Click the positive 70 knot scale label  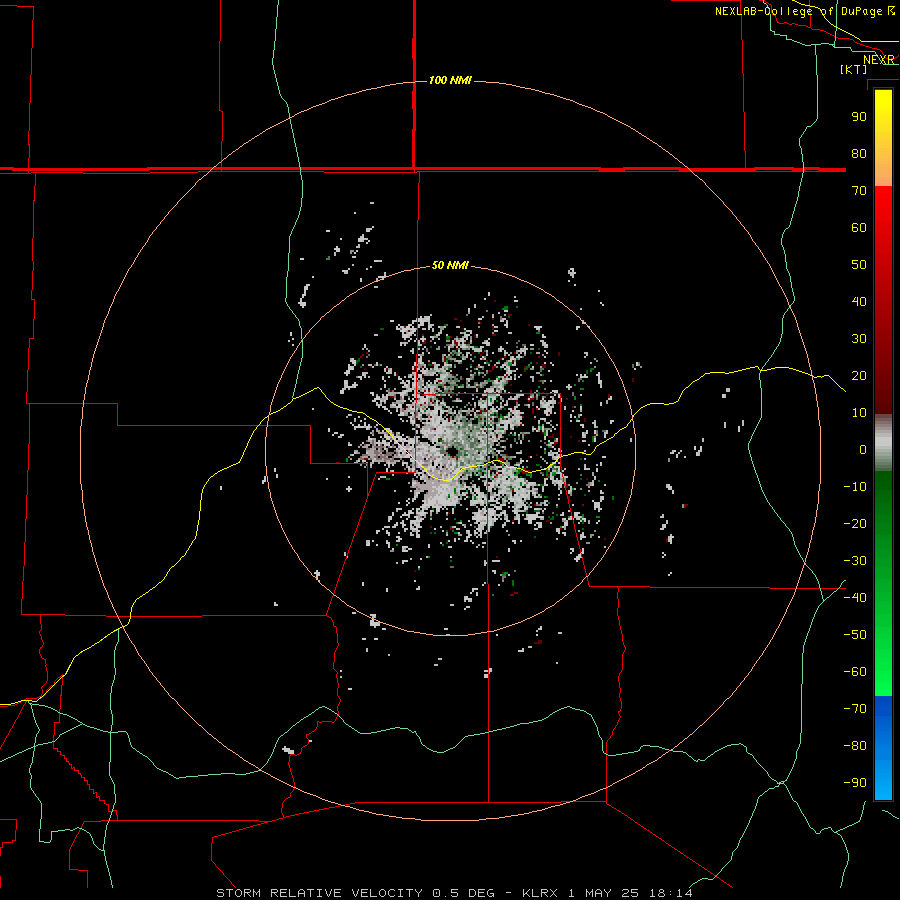pos(859,191)
